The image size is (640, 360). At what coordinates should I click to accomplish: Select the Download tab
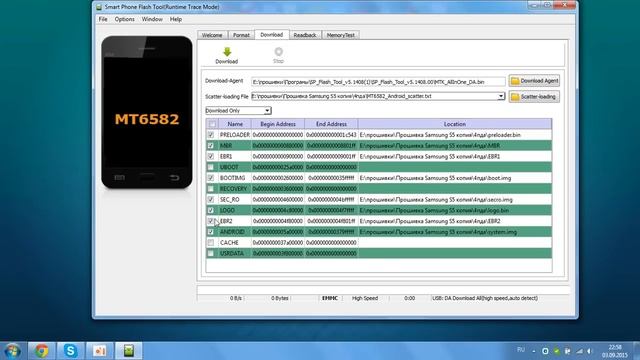pos(272,35)
